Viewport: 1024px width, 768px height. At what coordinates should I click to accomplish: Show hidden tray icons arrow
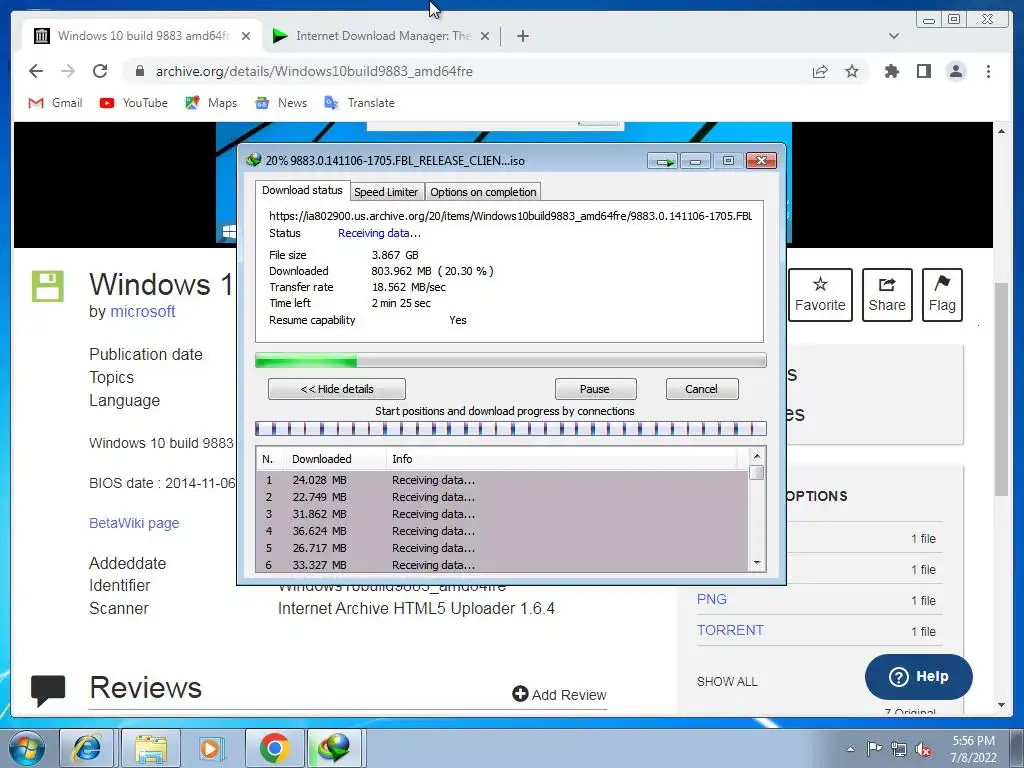click(x=850, y=749)
